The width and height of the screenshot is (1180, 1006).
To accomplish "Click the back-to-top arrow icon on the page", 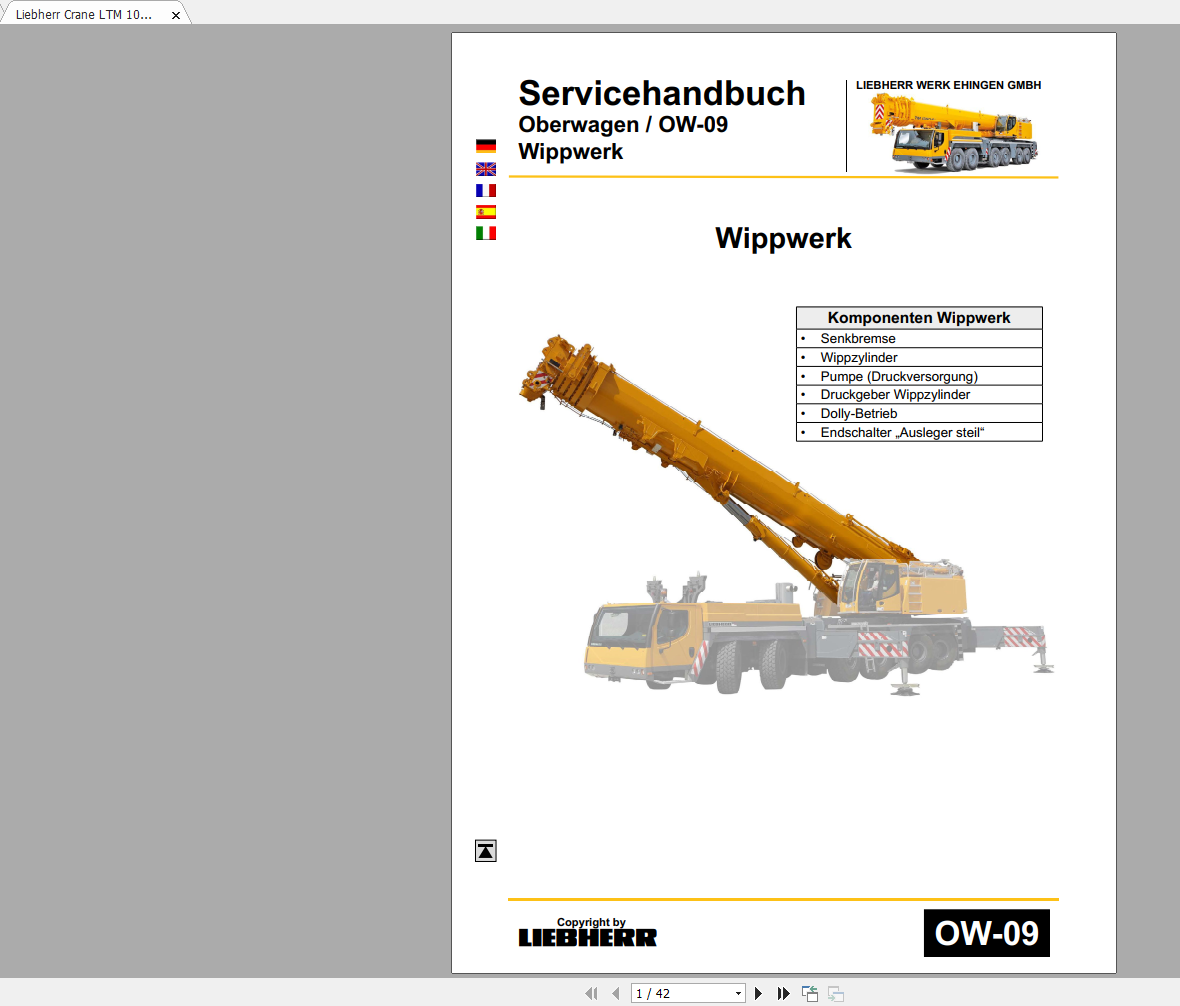I will click(x=486, y=850).
